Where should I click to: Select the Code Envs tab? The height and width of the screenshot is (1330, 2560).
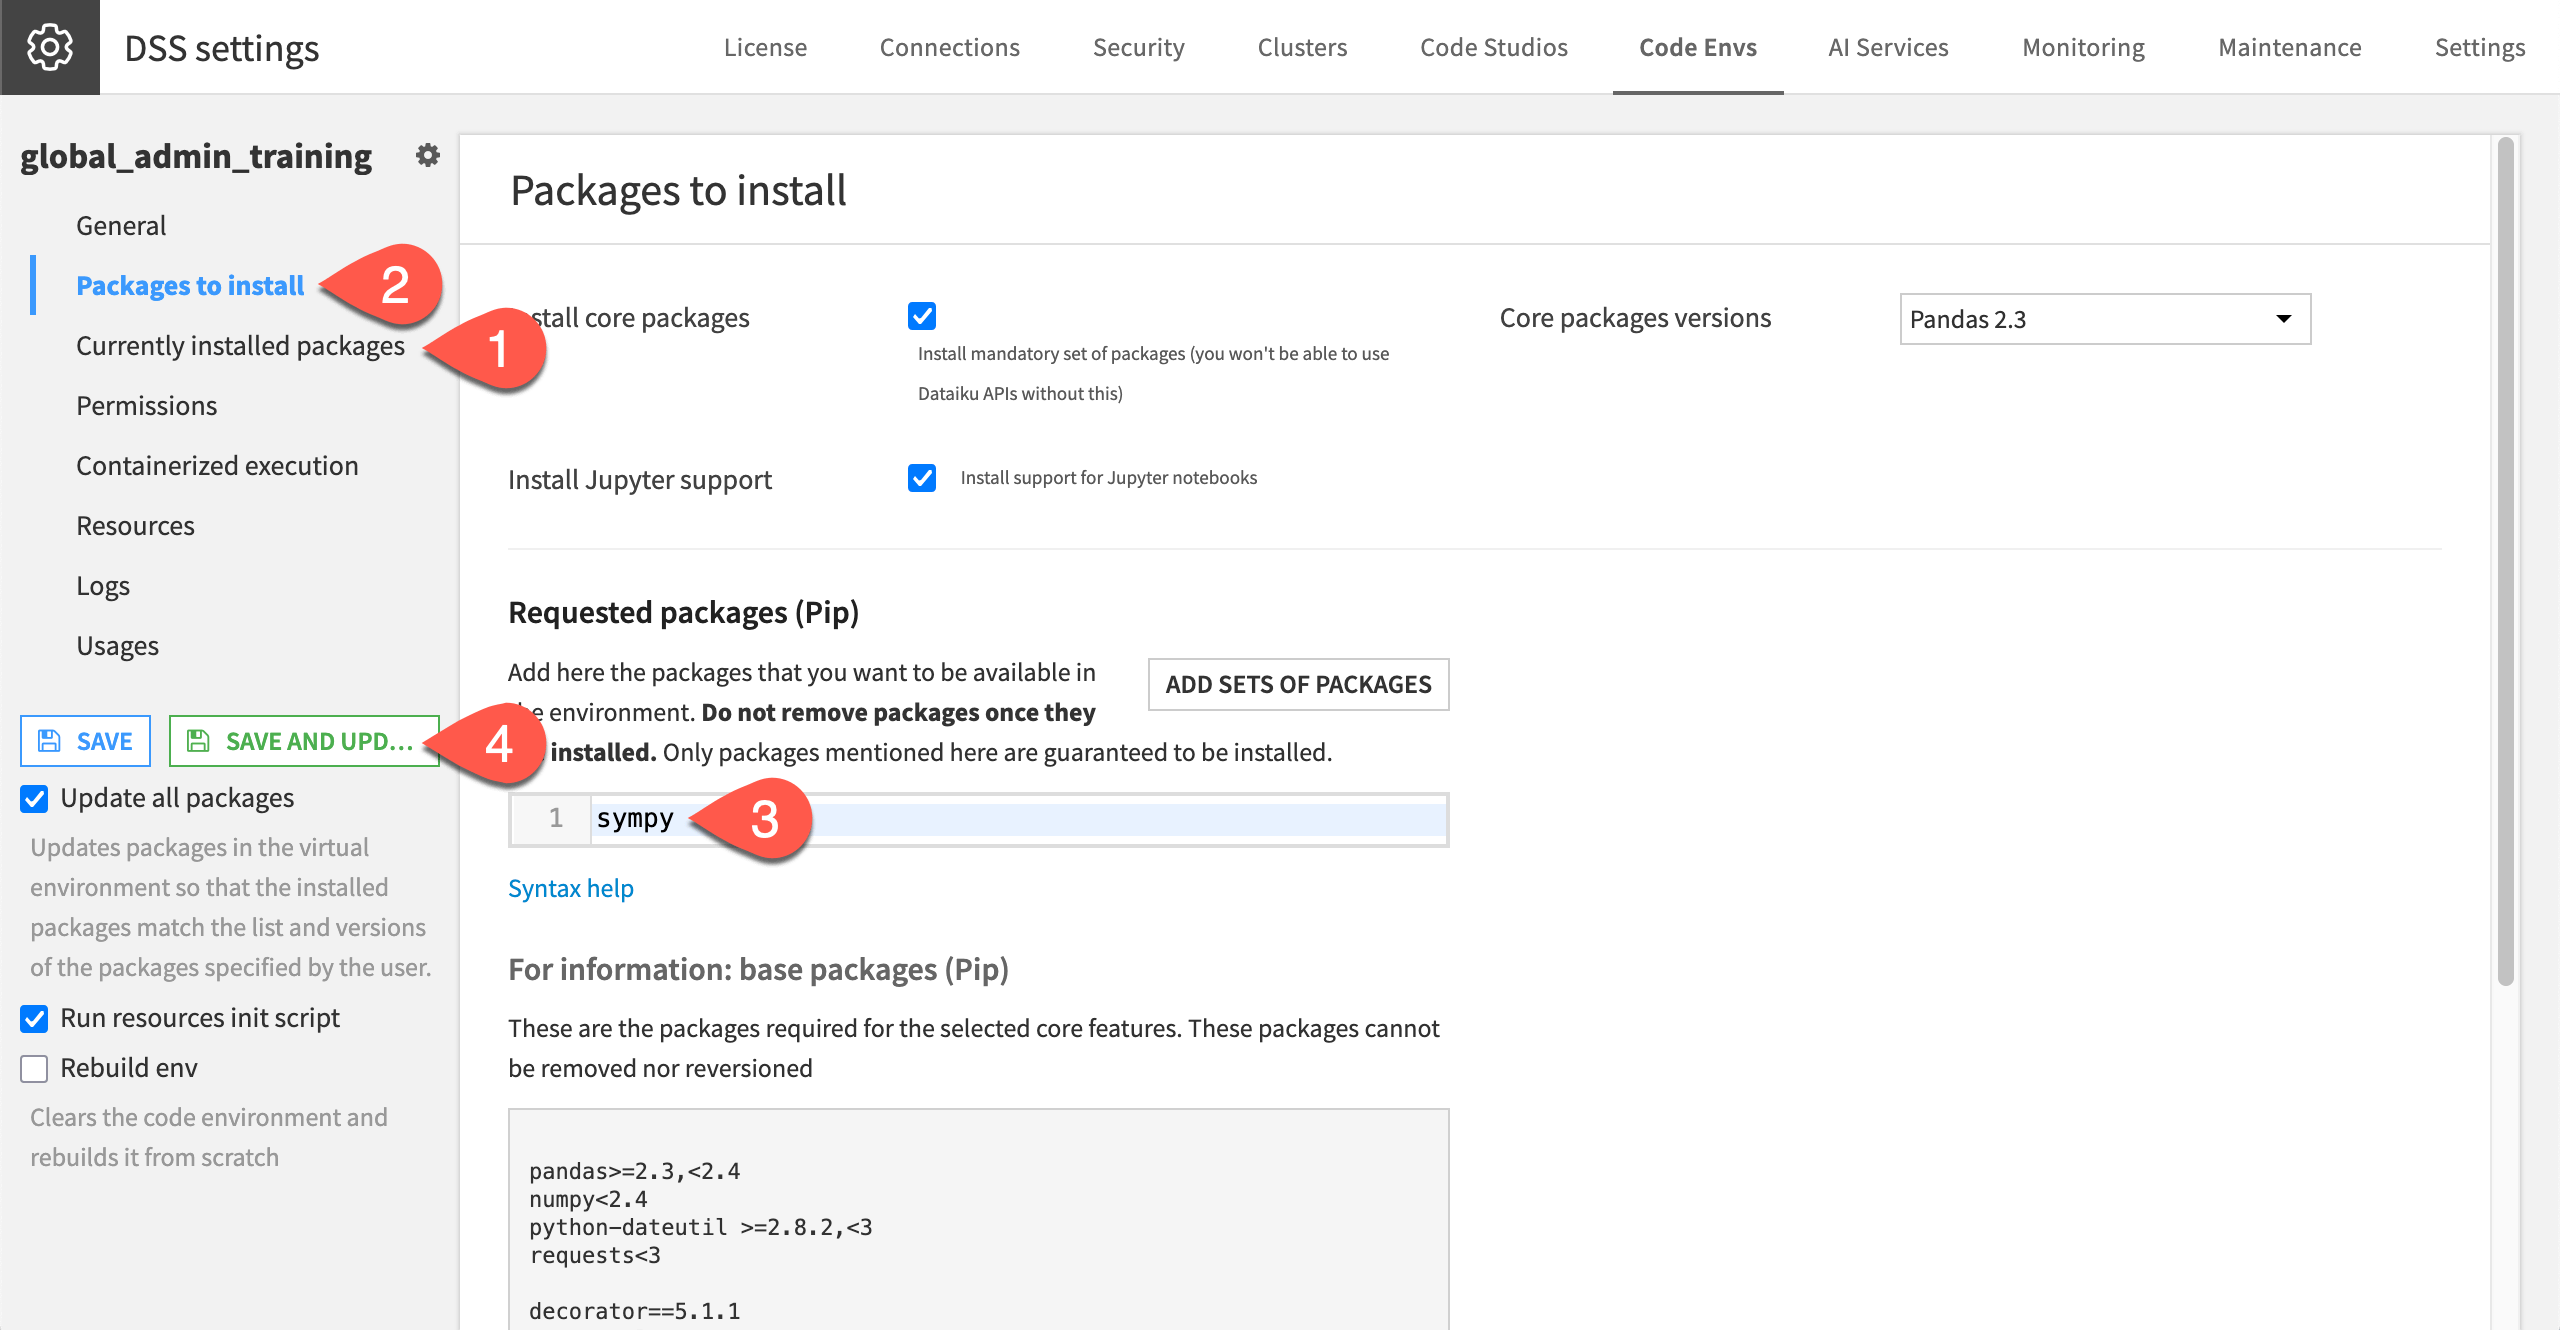coord(1698,47)
